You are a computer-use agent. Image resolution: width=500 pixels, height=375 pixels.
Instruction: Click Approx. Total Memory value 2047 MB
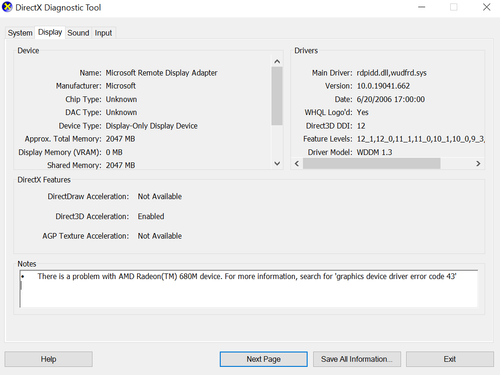(x=120, y=139)
